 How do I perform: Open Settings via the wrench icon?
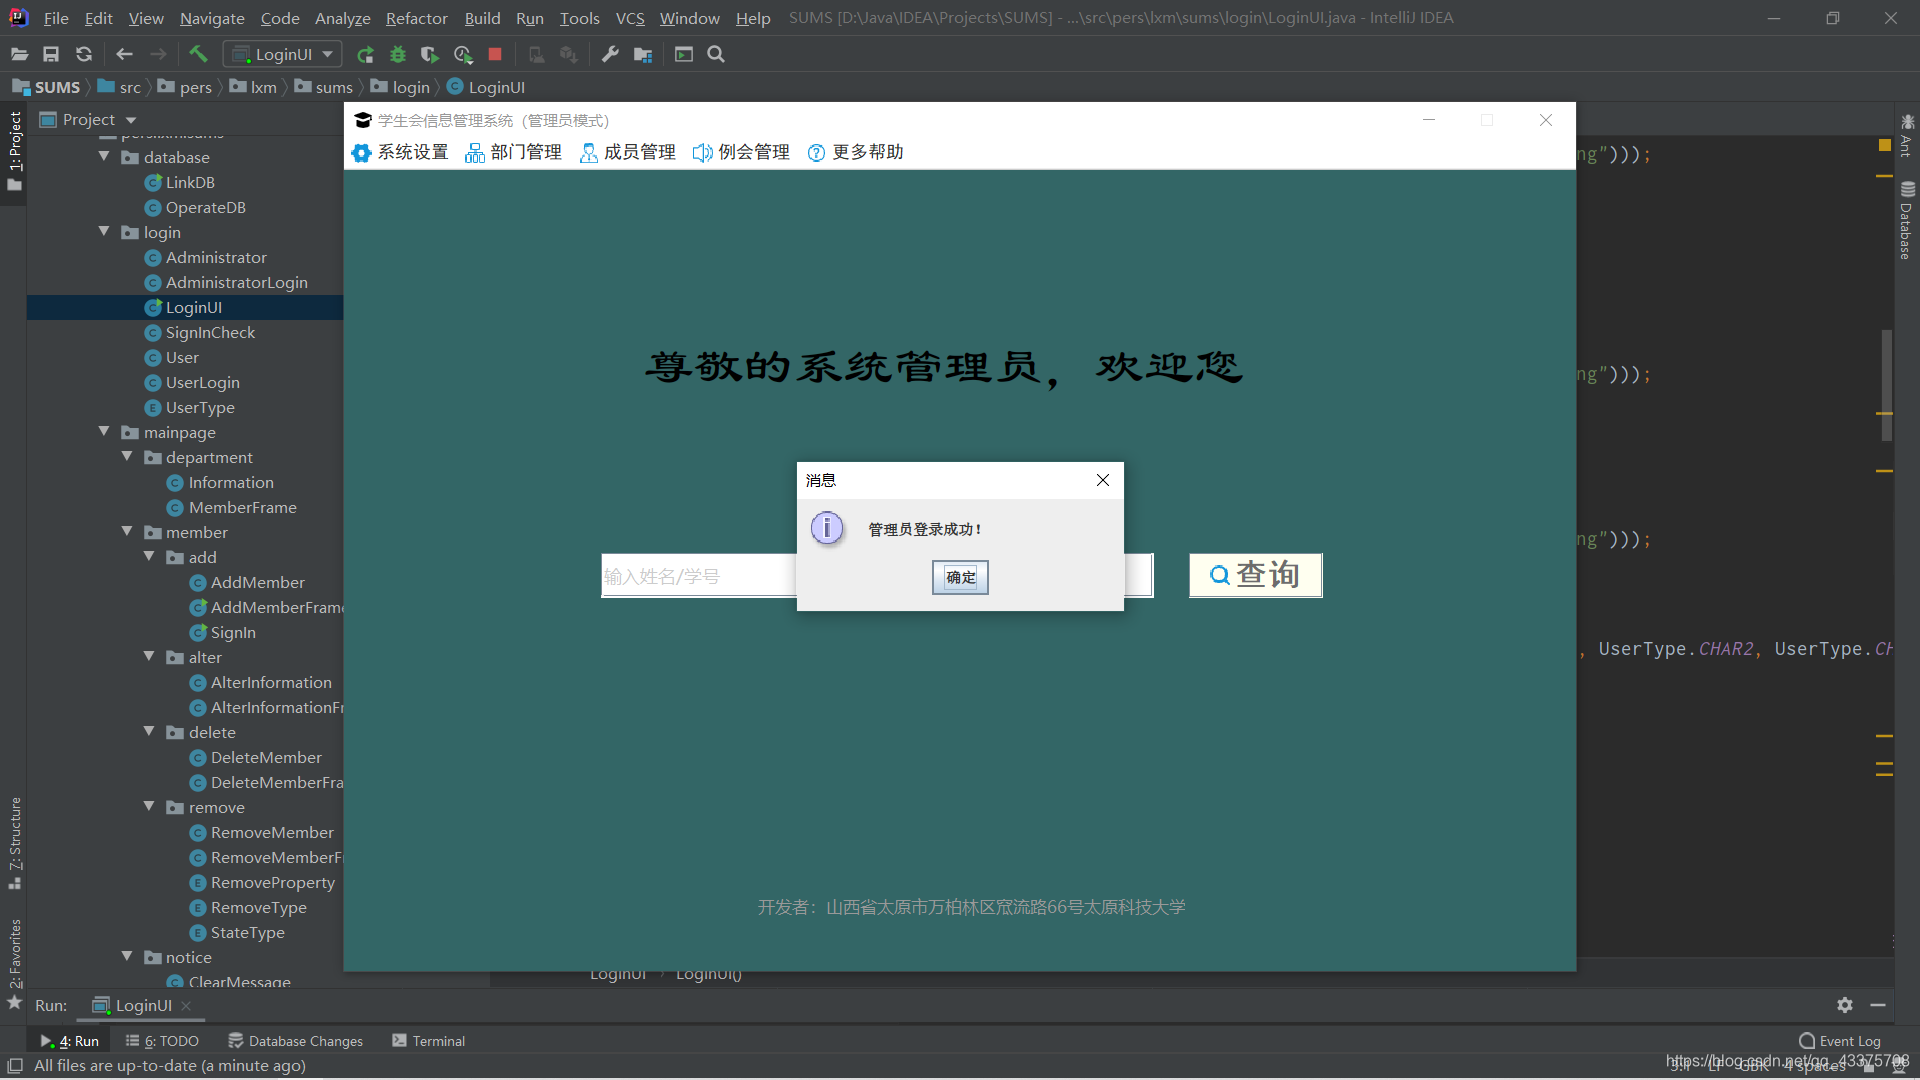click(610, 54)
